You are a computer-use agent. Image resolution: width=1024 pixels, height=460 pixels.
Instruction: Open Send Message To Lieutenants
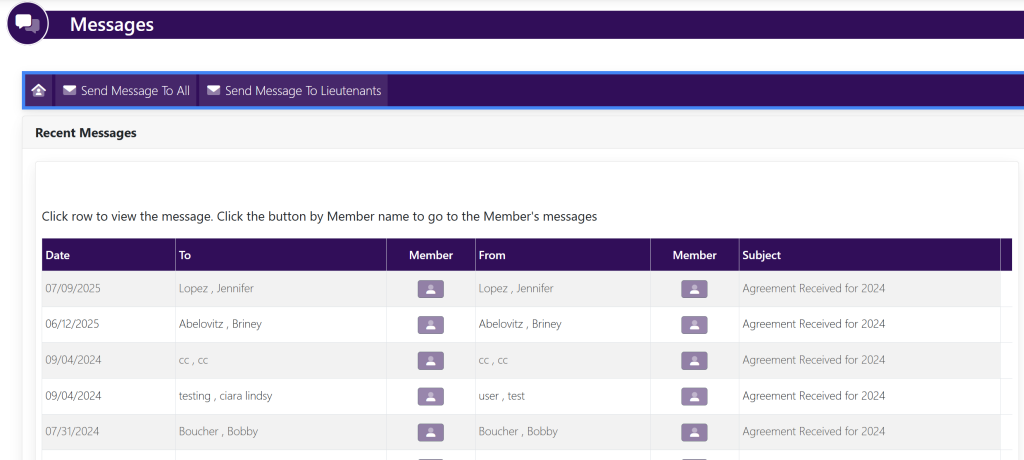point(293,91)
